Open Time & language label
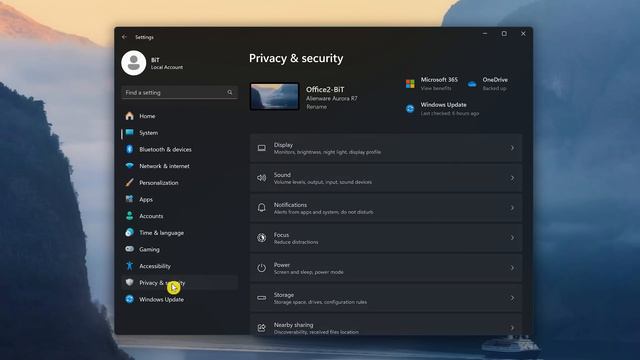This screenshot has width=640, height=360. coord(162,233)
